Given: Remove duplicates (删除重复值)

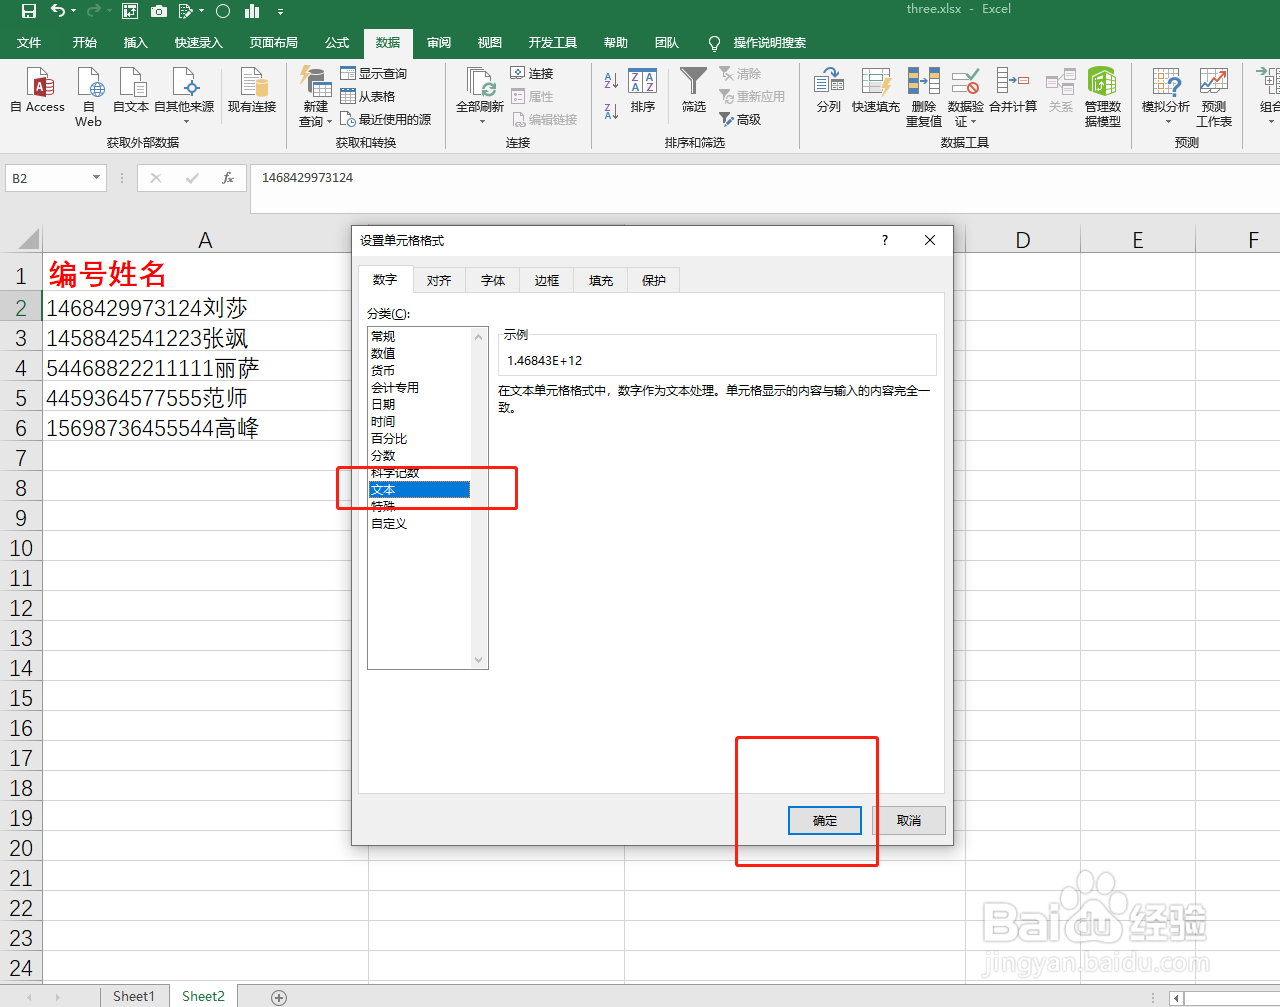Looking at the screenshot, I should [924, 97].
